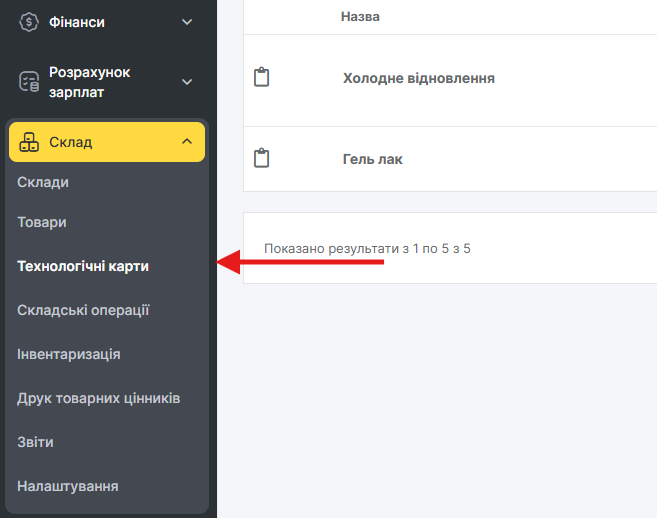The width and height of the screenshot is (657, 518).
Task: Select Технологічні карти in the sidebar
Action: click(83, 266)
